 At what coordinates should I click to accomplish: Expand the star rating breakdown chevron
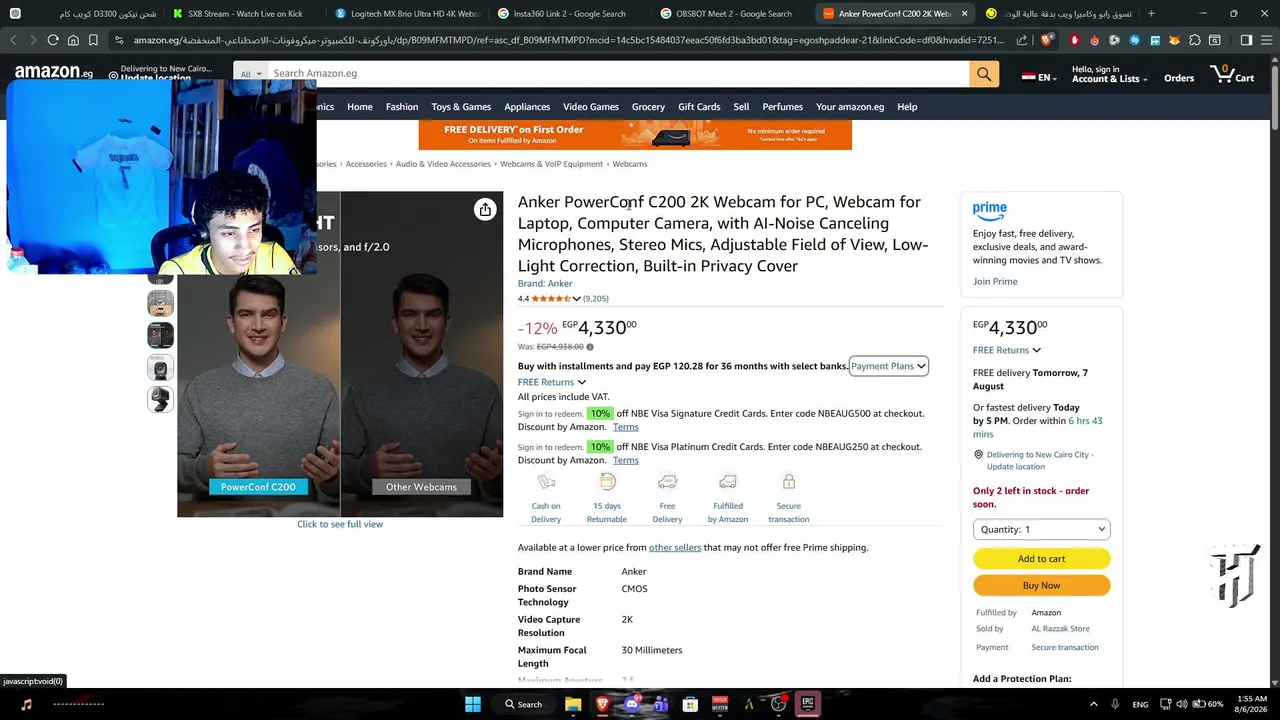(576, 298)
